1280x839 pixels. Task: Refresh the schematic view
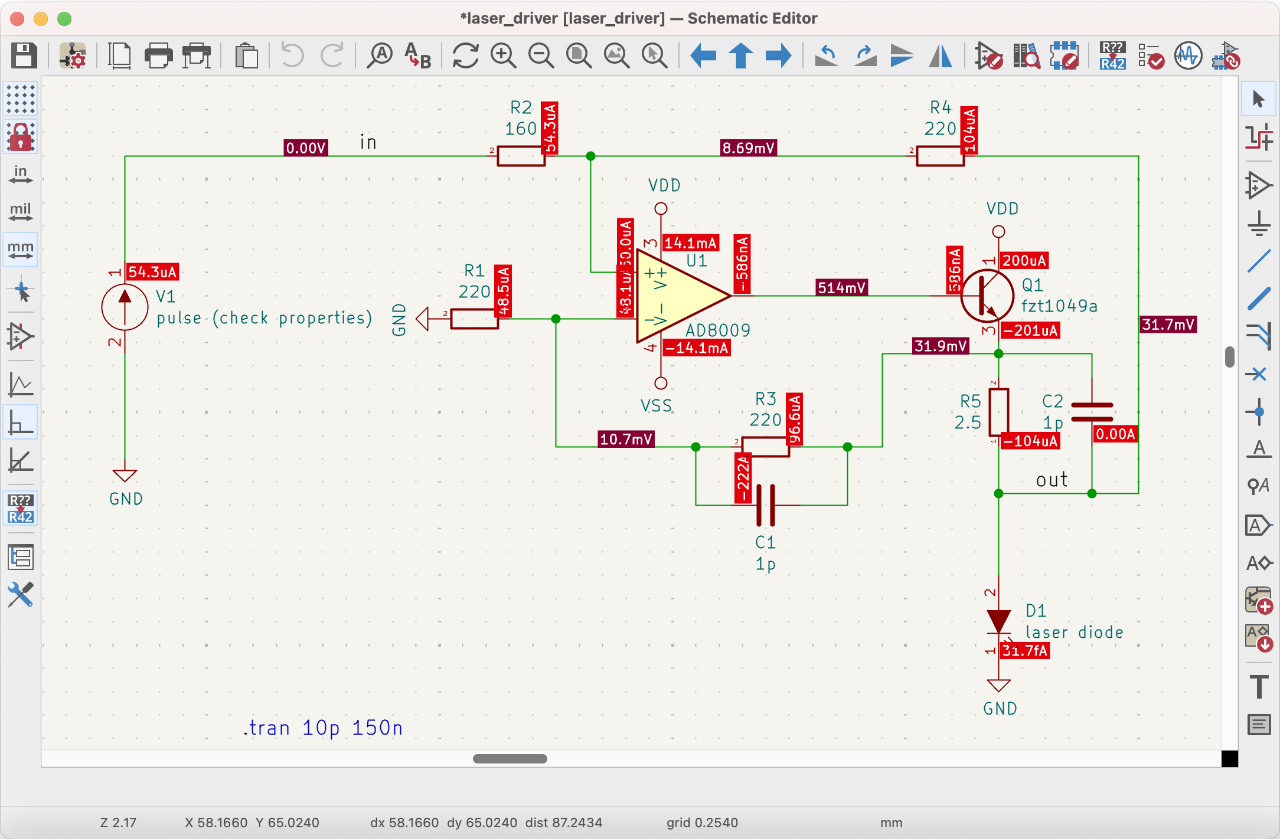(465, 55)
